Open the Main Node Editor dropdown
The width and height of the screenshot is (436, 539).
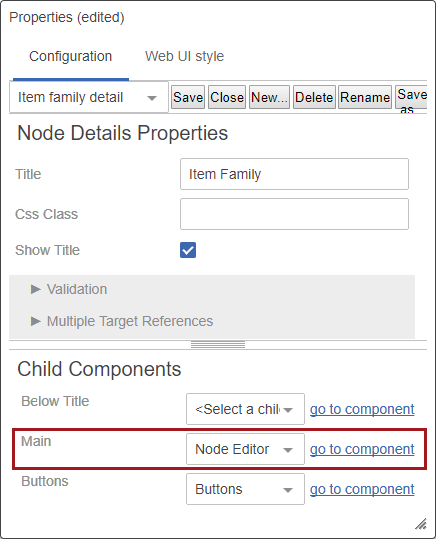point(246,449)
